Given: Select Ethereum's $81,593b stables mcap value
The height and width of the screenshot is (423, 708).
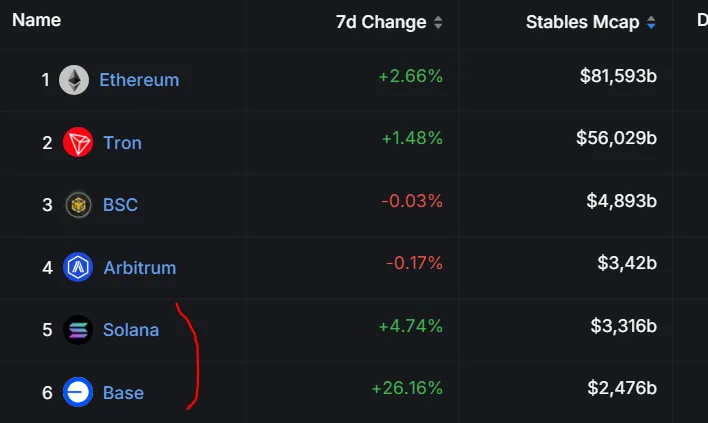Looking at the screenshot, I should click(617, 76).
